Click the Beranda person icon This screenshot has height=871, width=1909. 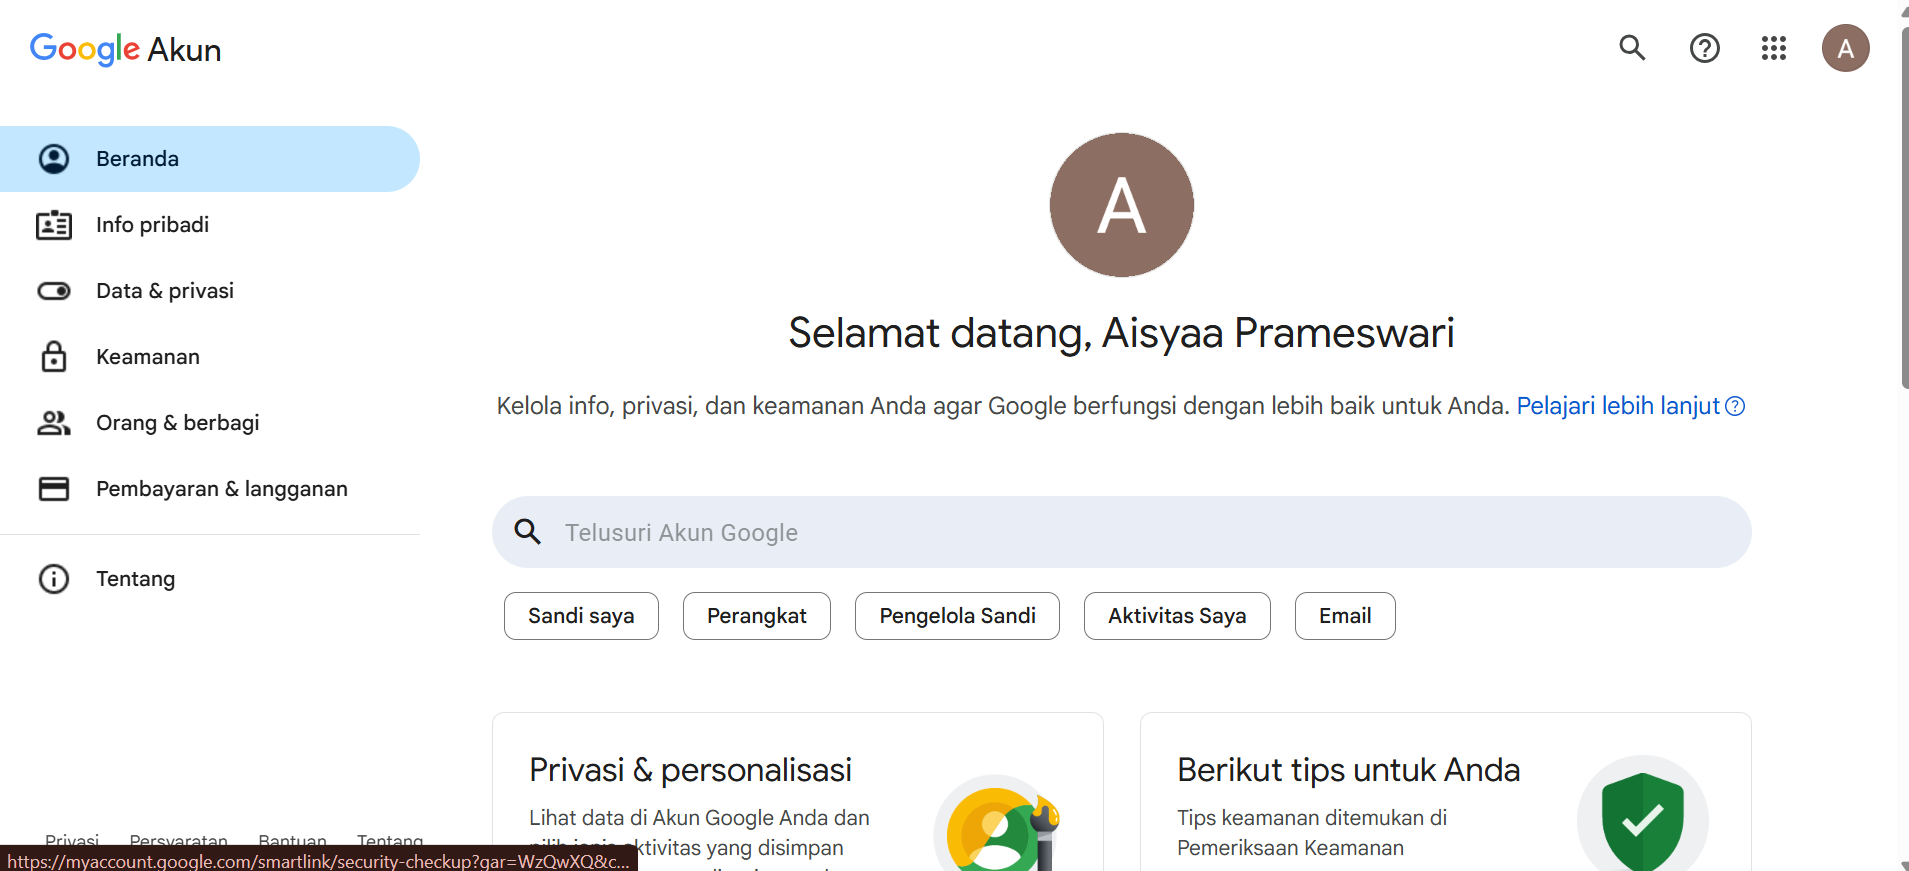coord(54,159)
